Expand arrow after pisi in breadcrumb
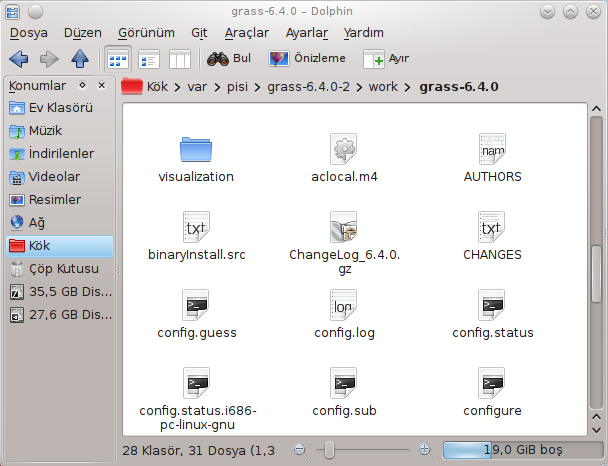The width and height of the screenshot is (608, 466). [257, 88]
